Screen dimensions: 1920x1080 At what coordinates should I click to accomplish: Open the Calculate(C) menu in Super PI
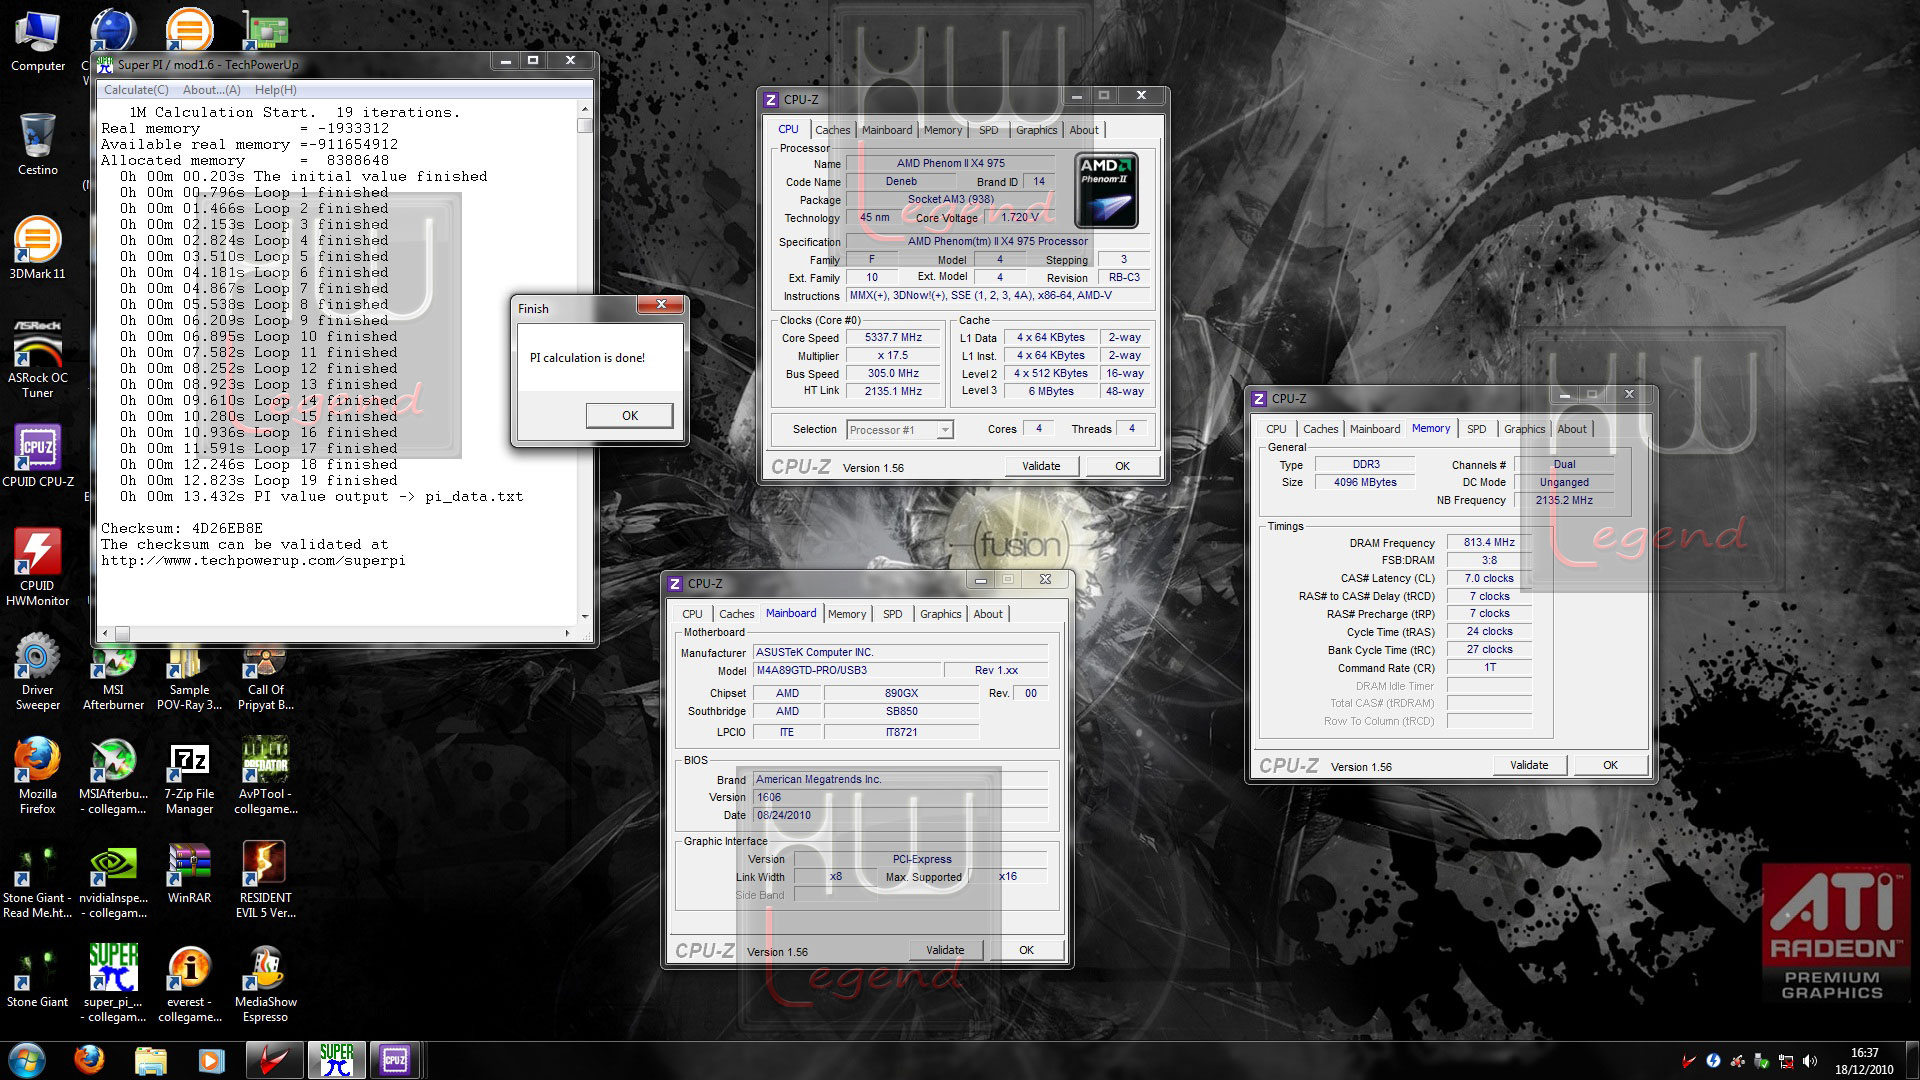137,90
